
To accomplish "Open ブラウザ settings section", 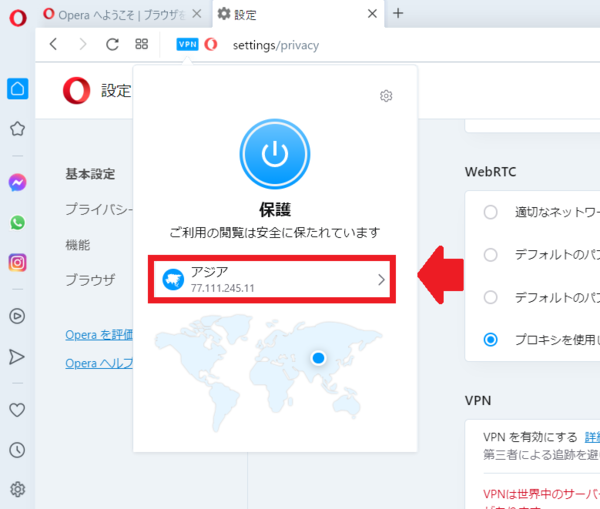I will pyautogui.click(x=90, y=280).
